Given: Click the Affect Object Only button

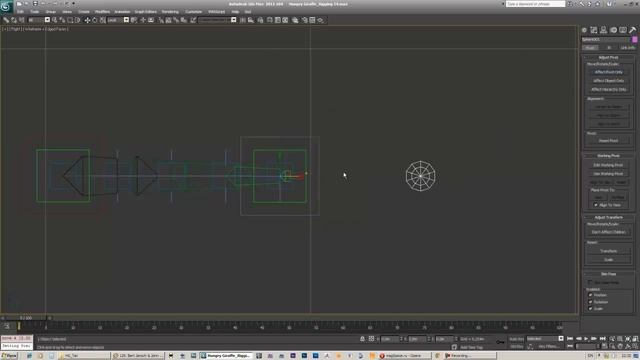Looking at the screenshot, I should click(608, 81).
